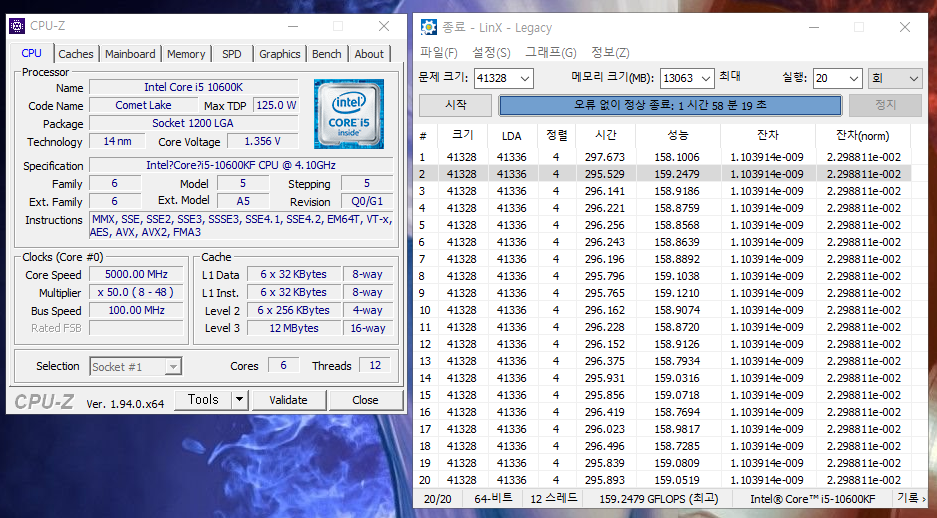
Task: Click the 12 스레드 status bar entry
Action: tap(554, 498)
